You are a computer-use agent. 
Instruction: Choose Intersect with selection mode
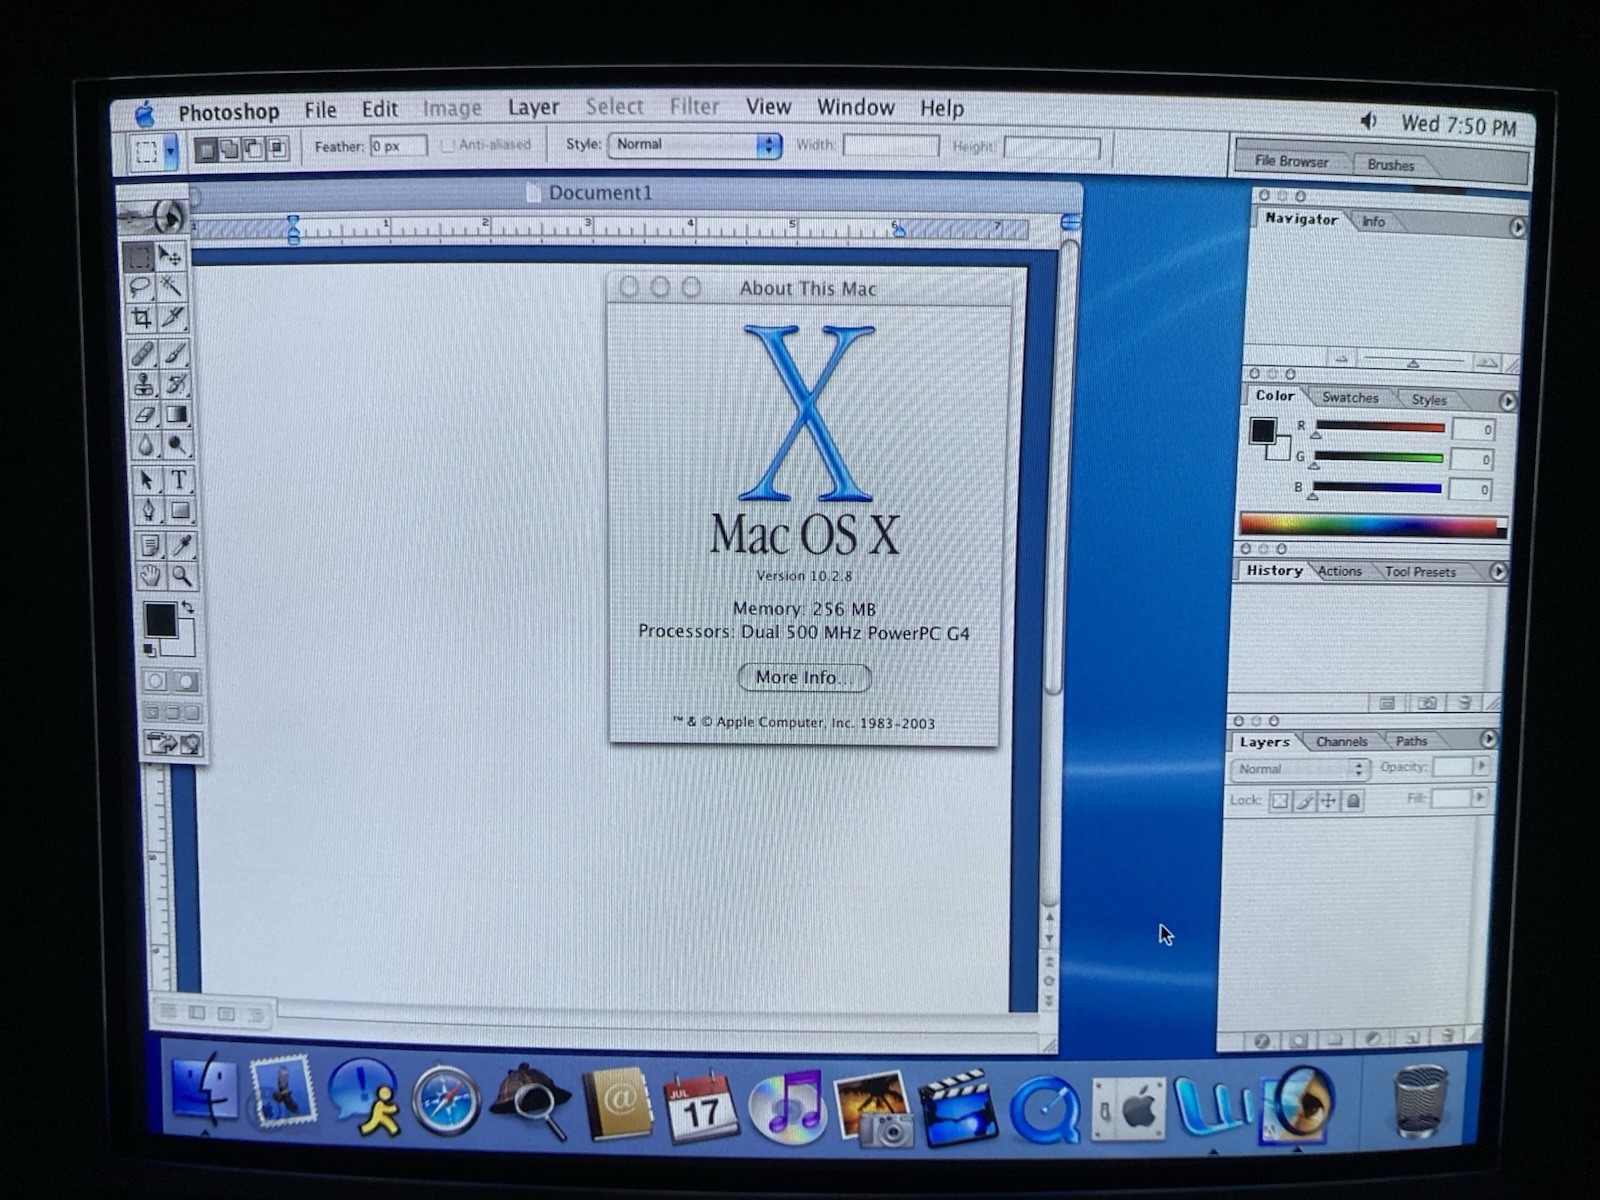point(277,150)
